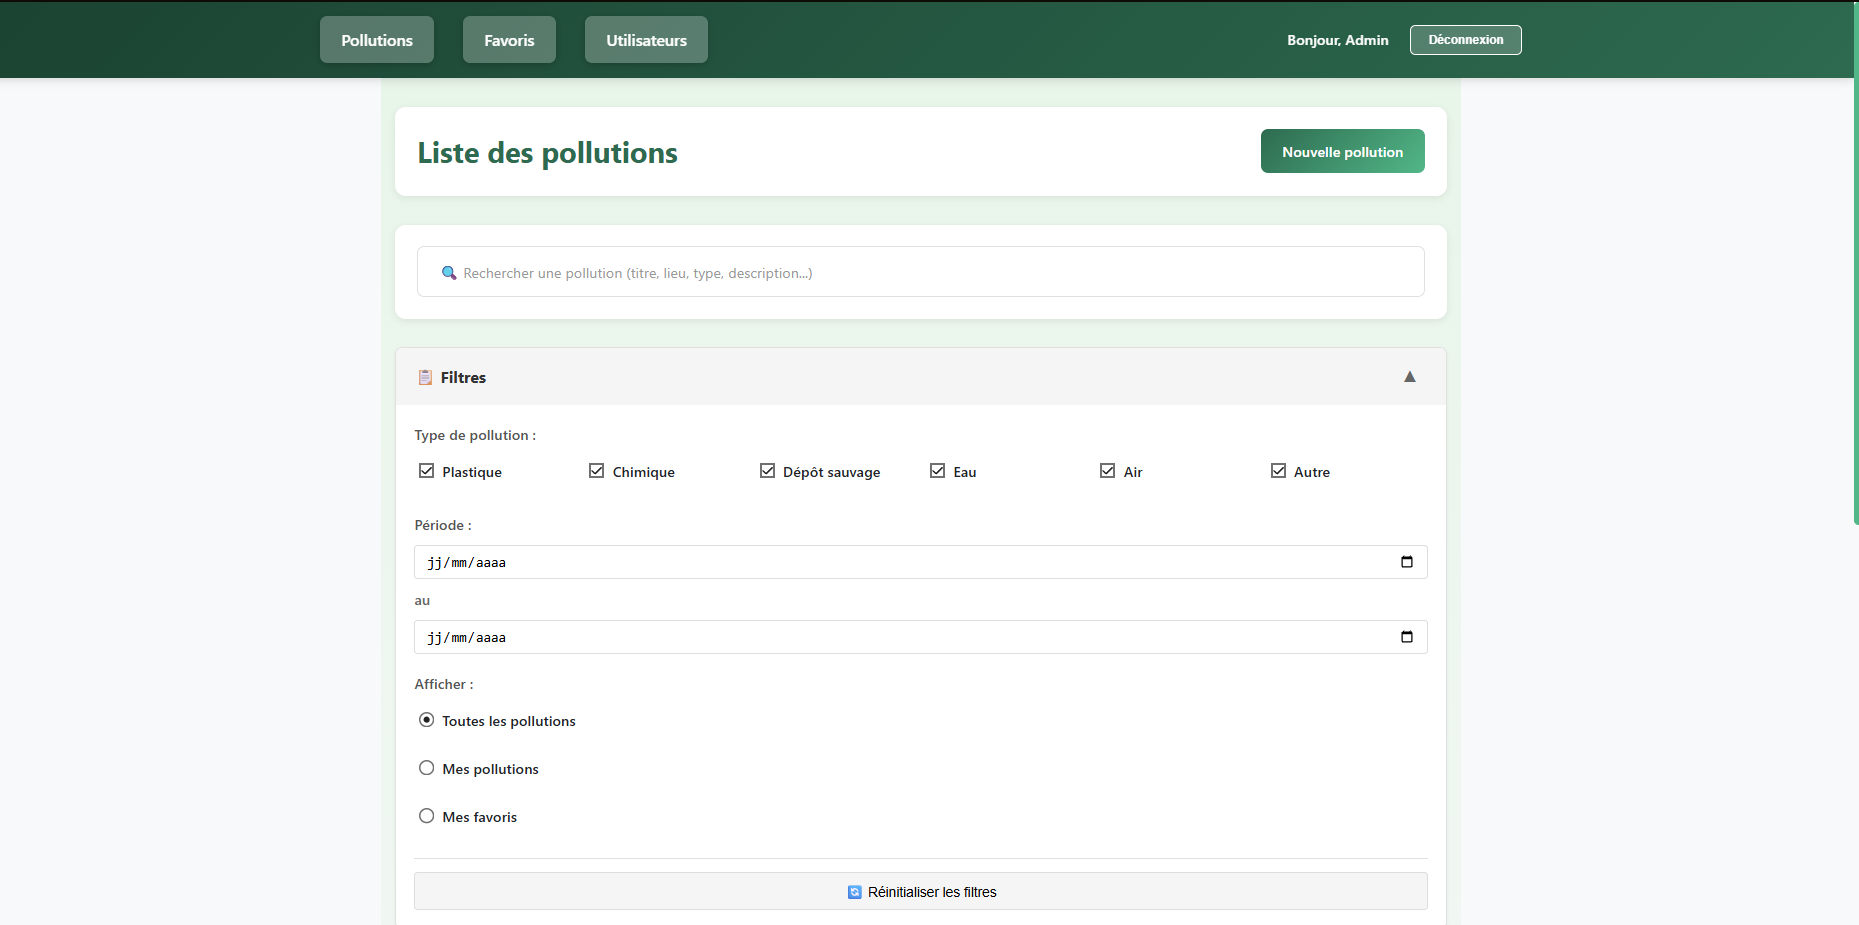This screenshot has width=1859, height=925.
Task: Focus the pollution search field
Action: point(921,272)
